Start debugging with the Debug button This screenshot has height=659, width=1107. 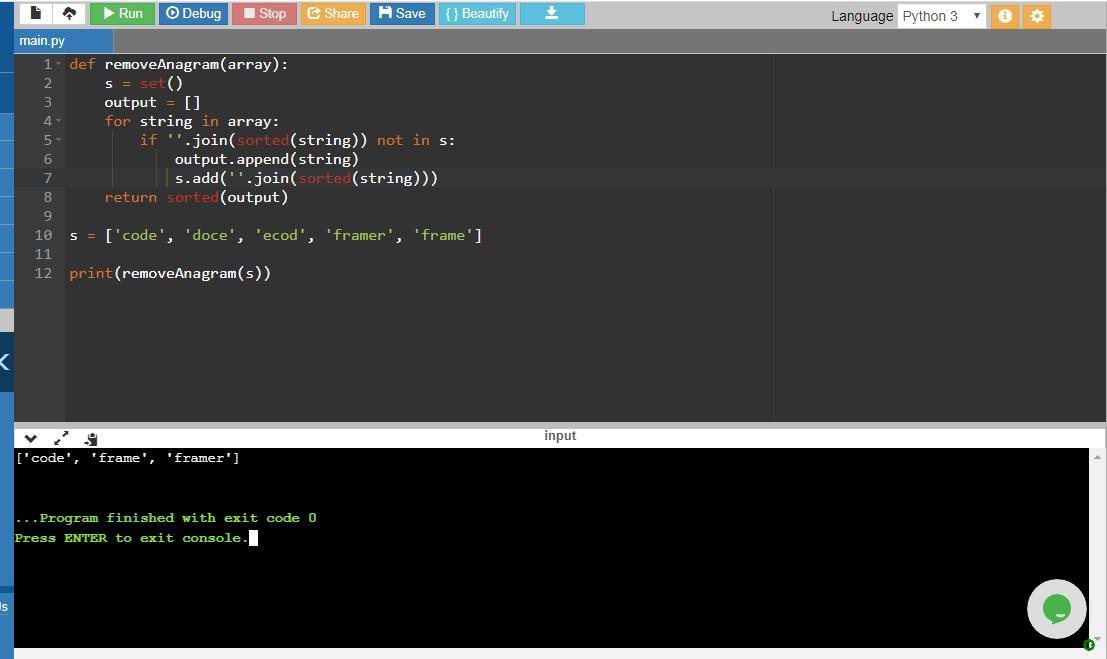click(193, 13)
